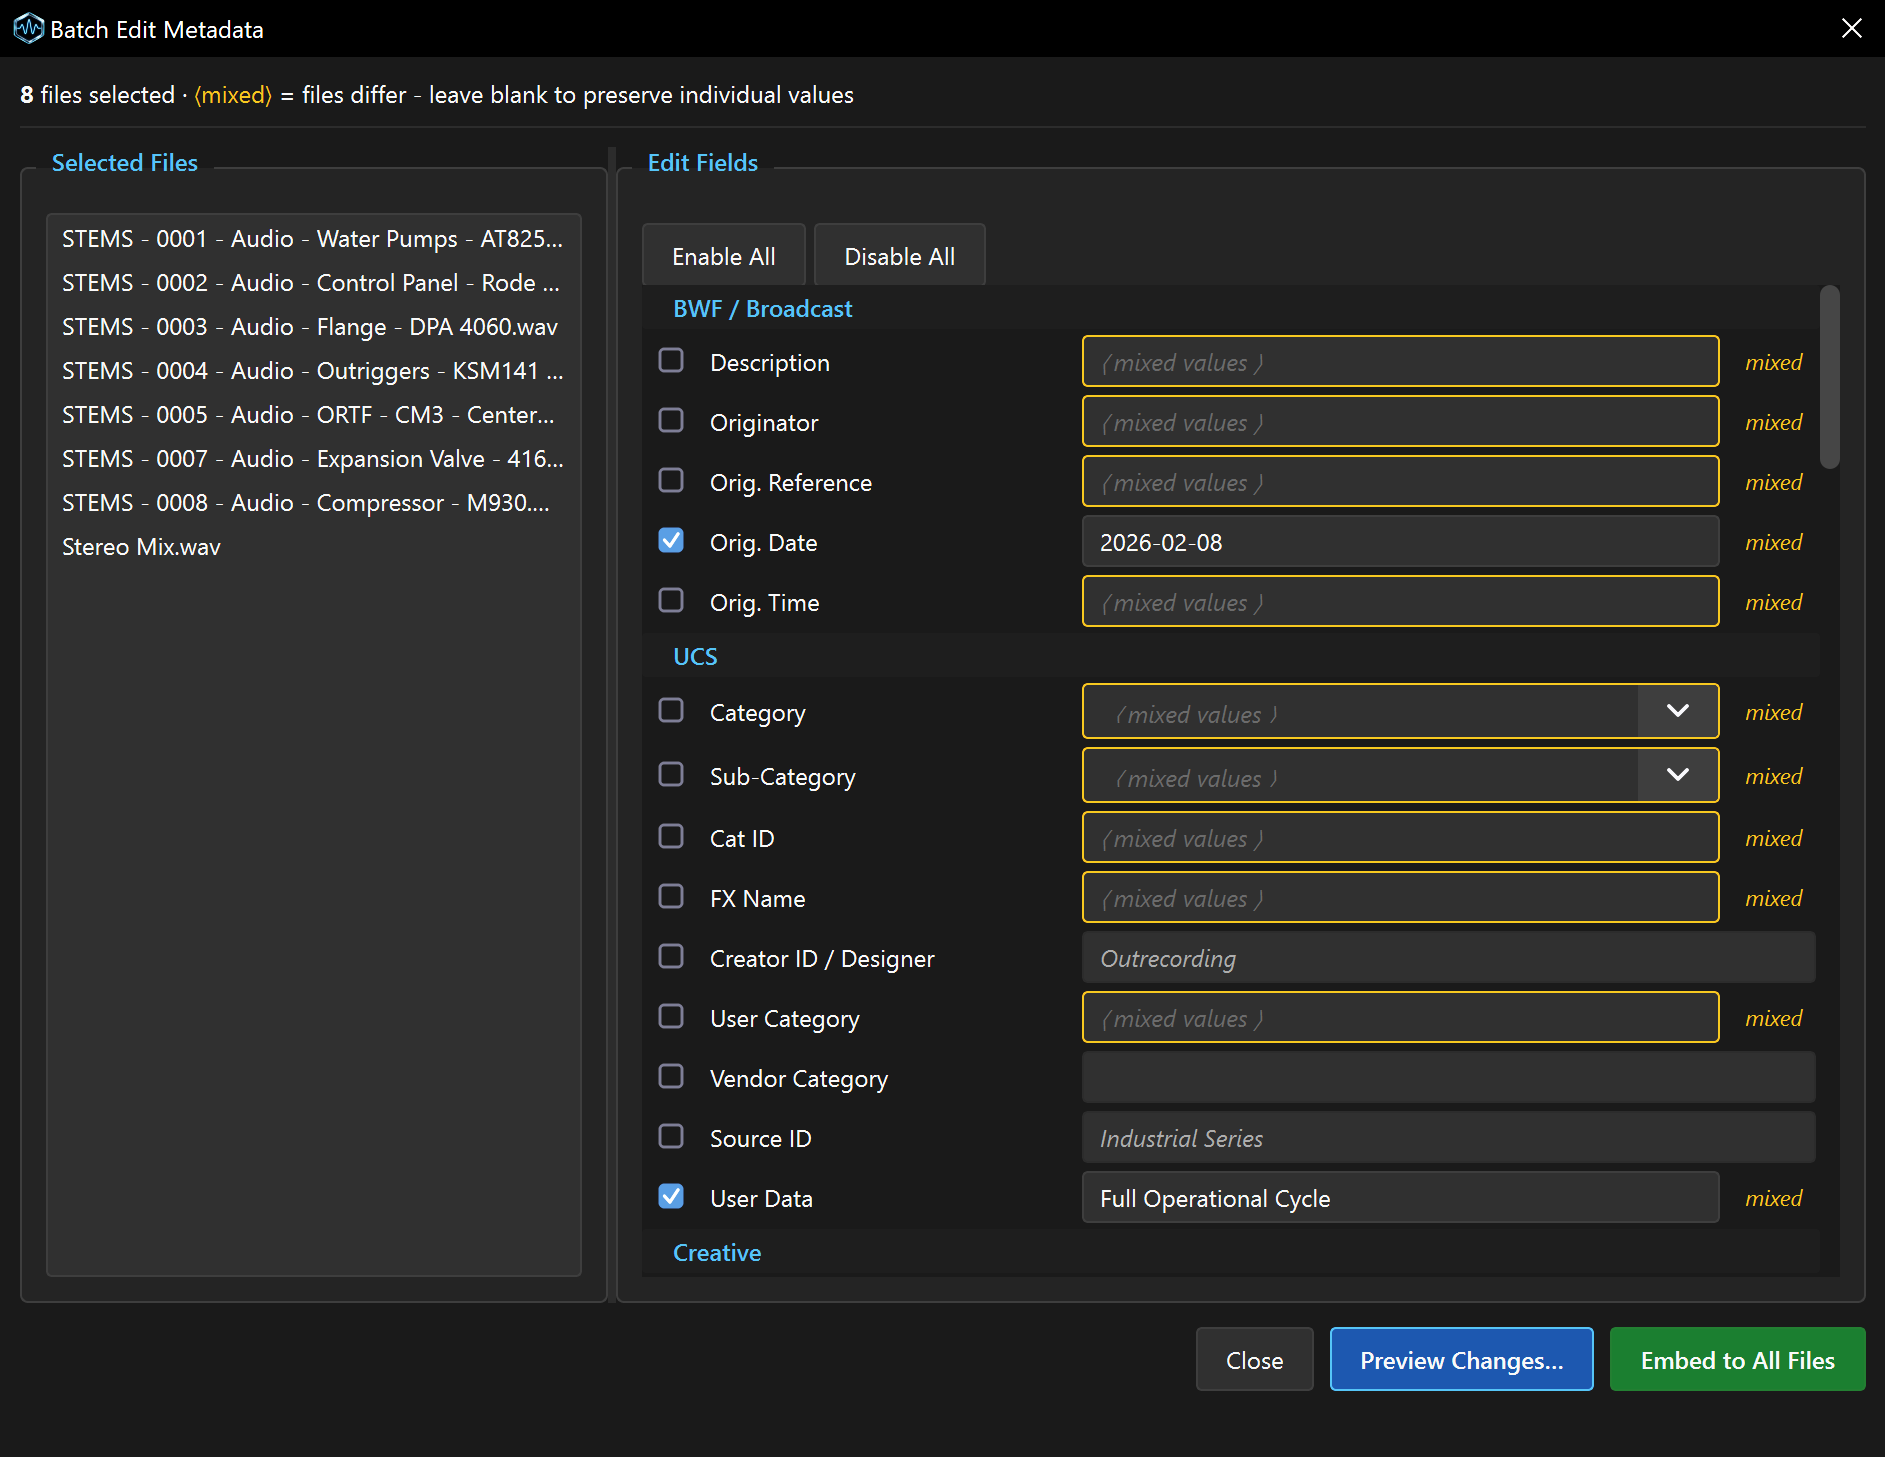Open Preview Changes
The height and width of the screenshot is (1457, 1885).
pyautogui.click(x=1462, y=1360)
